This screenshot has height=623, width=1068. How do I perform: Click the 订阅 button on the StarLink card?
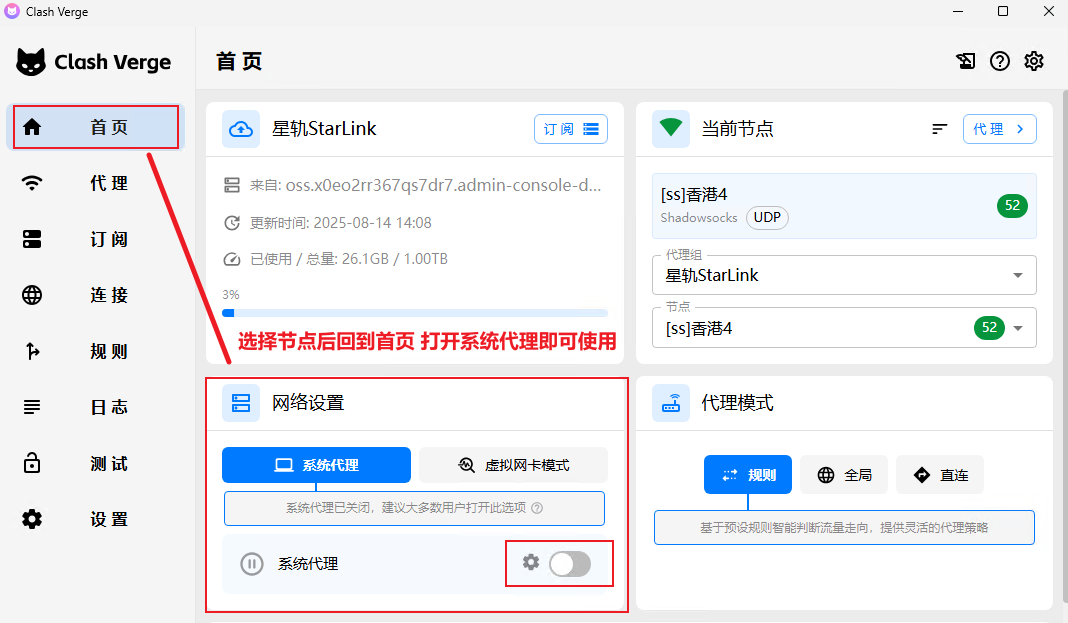click(571, 129)
